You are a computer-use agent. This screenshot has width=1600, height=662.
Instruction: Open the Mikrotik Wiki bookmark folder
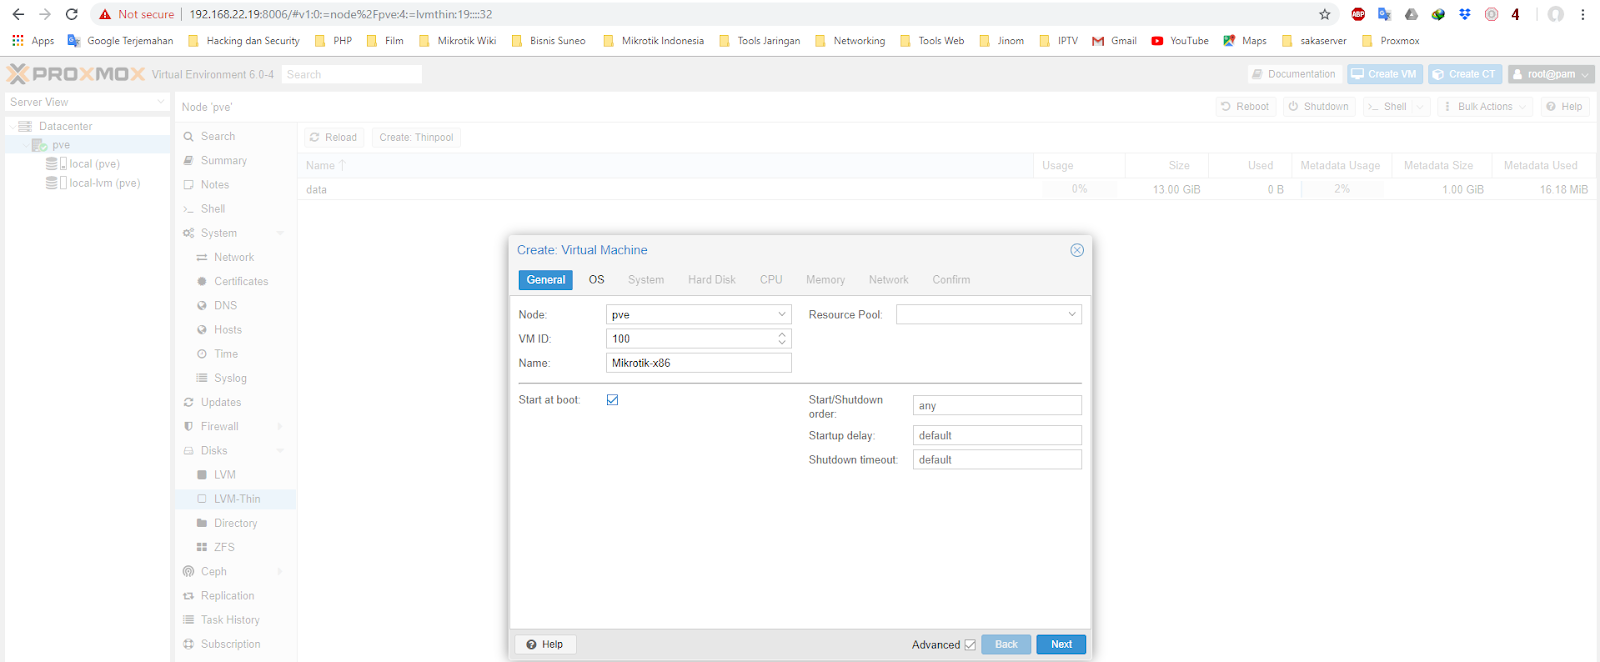(x=457, y=41)
